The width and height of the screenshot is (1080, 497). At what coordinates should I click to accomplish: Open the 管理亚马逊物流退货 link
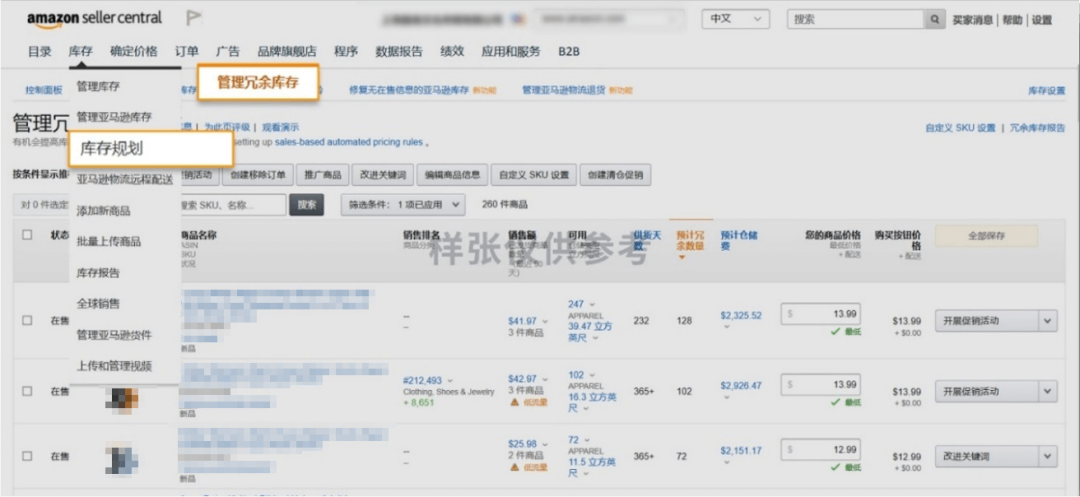563,90
